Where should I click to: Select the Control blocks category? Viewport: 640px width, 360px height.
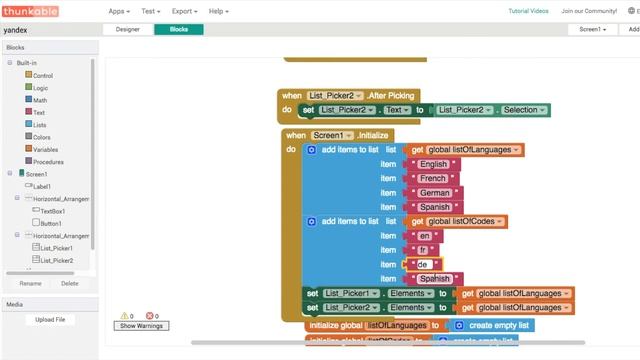(39, 75)
